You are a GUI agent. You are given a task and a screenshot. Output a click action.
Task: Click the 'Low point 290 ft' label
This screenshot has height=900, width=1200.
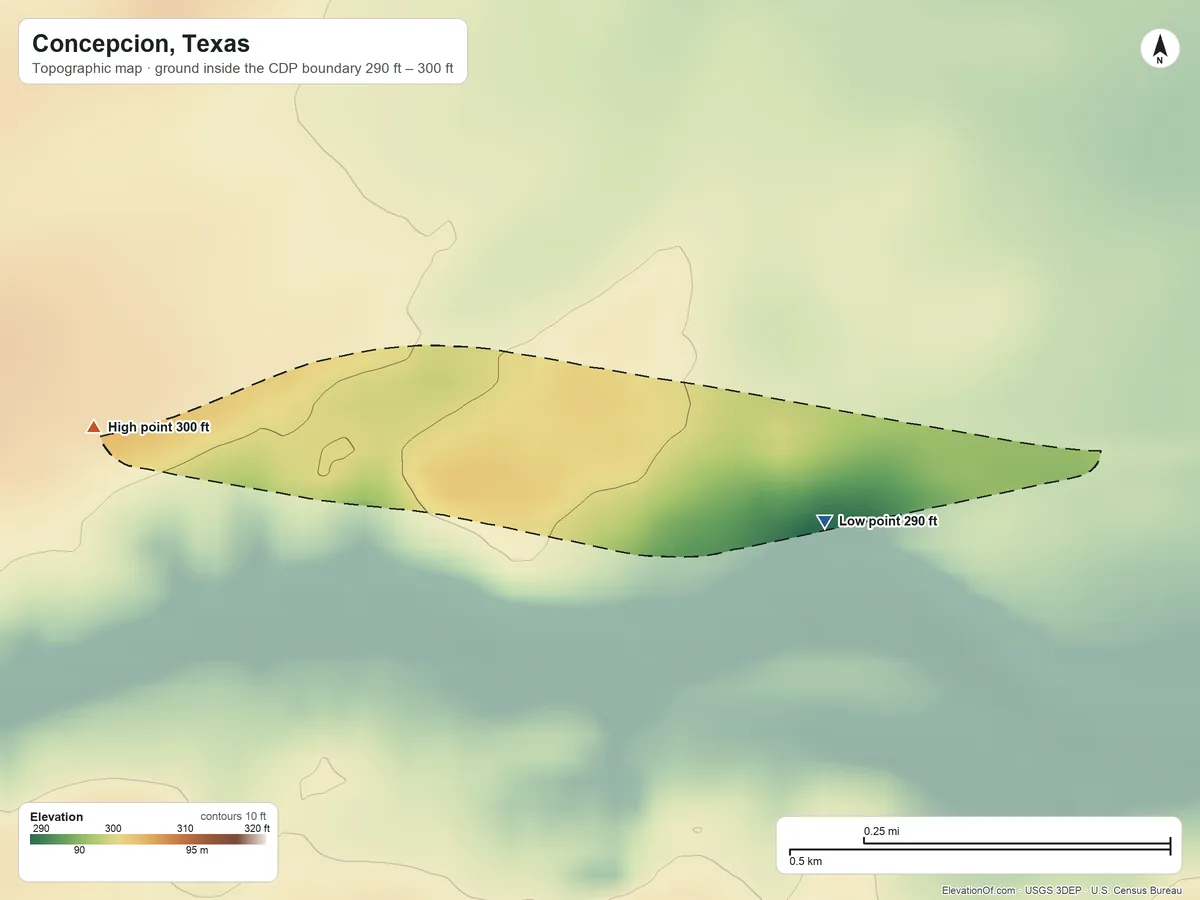888,521
